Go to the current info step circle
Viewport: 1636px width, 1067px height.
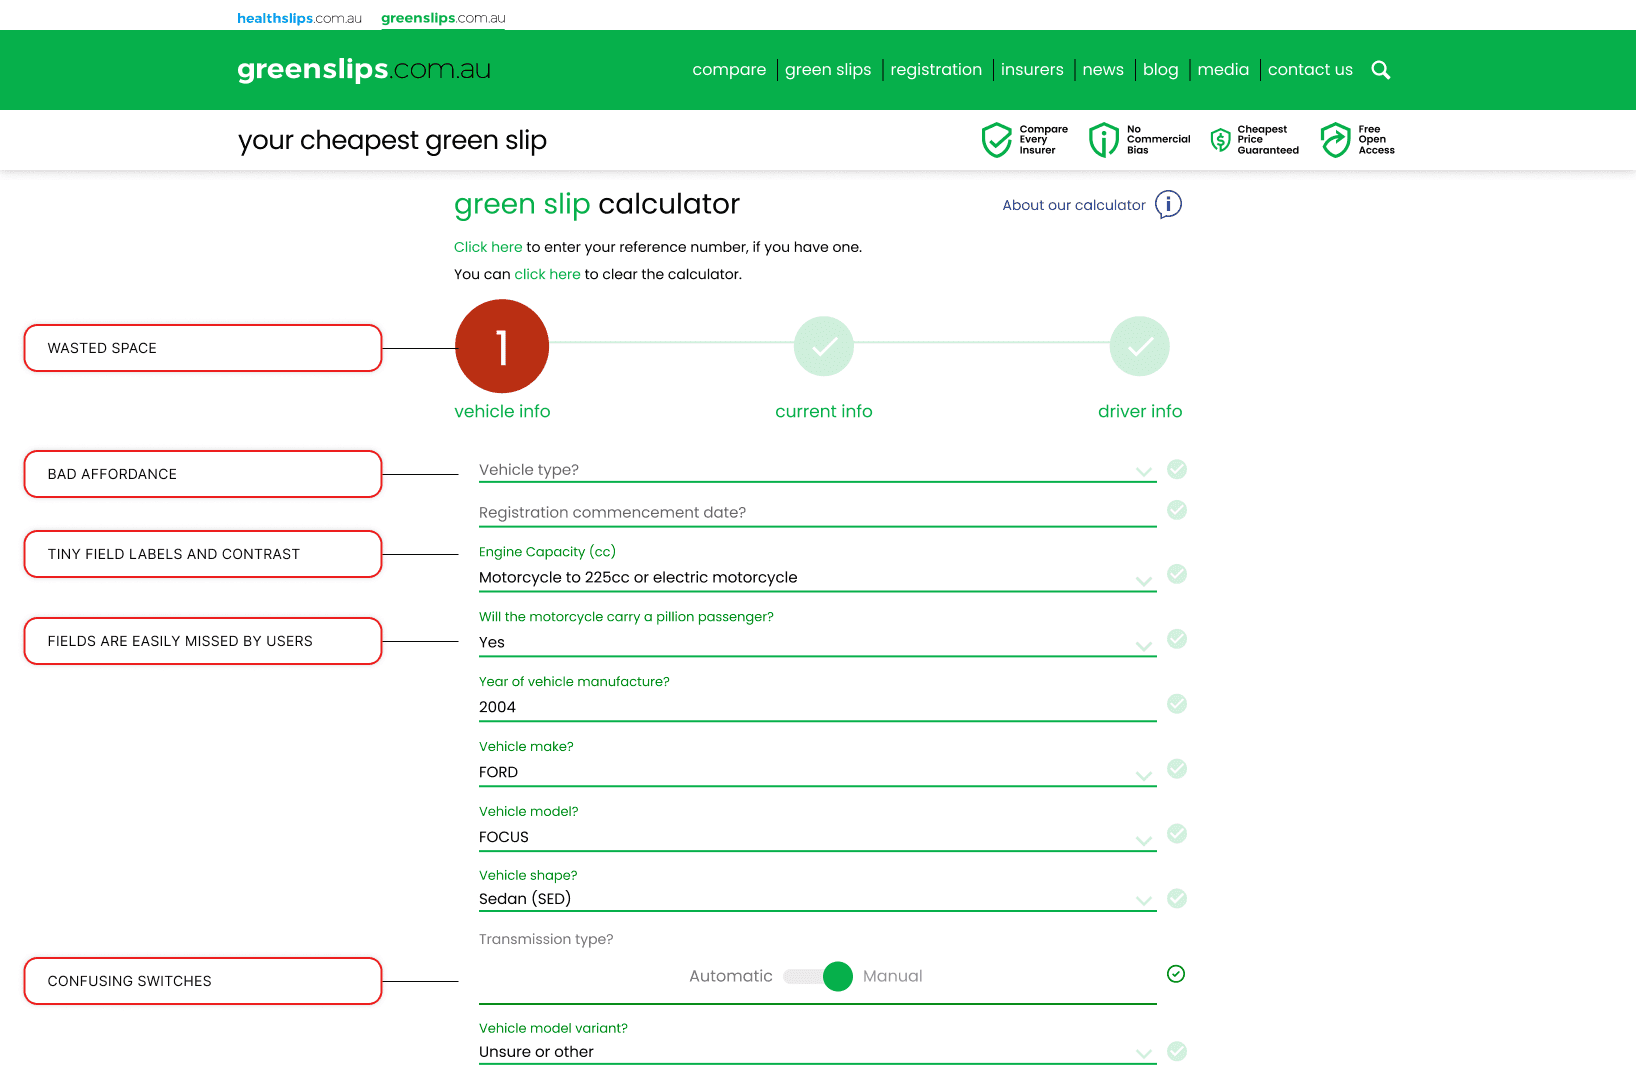[824, 347]
